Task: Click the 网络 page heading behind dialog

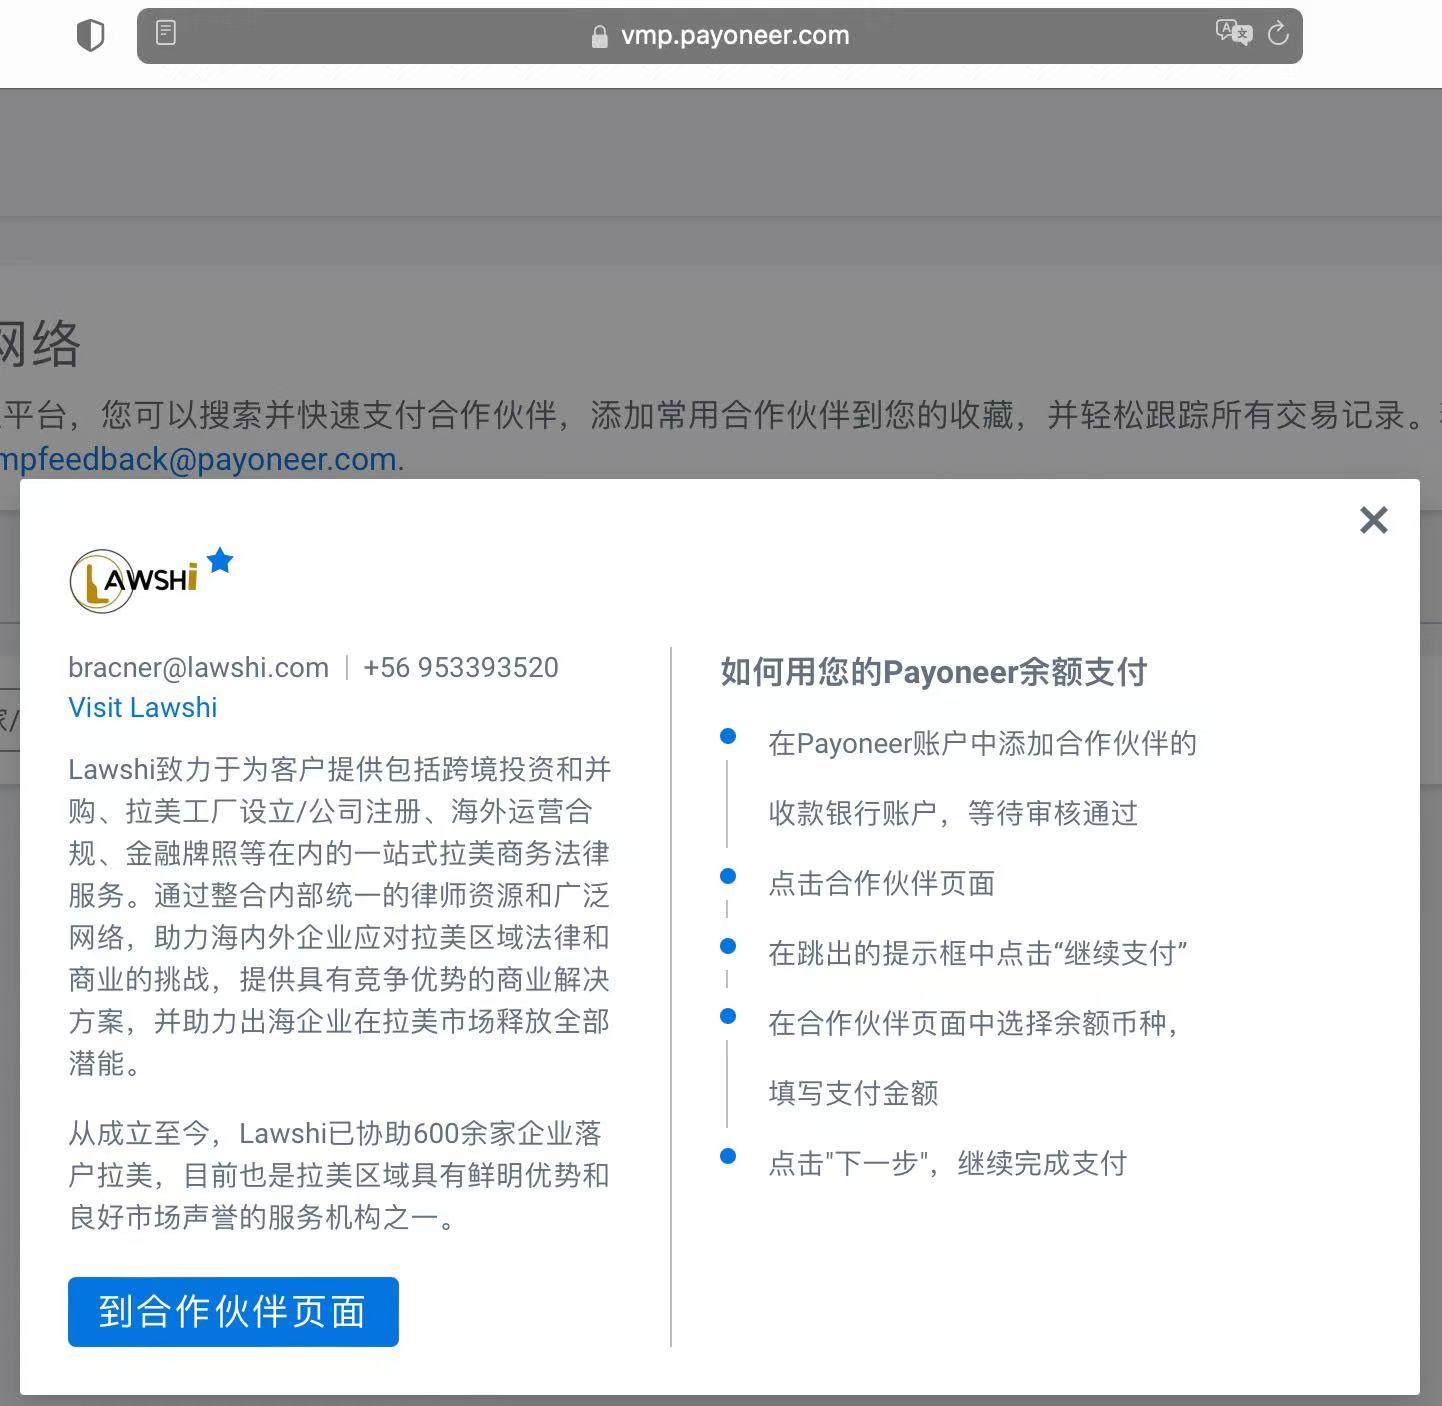Action: pos(38,344)
